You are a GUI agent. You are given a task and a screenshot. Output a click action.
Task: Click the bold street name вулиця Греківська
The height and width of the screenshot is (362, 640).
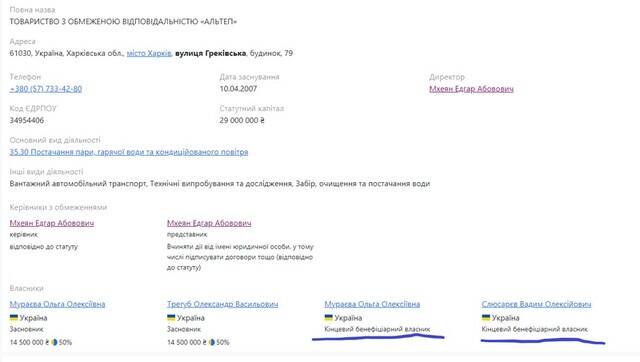pos(211,53)
